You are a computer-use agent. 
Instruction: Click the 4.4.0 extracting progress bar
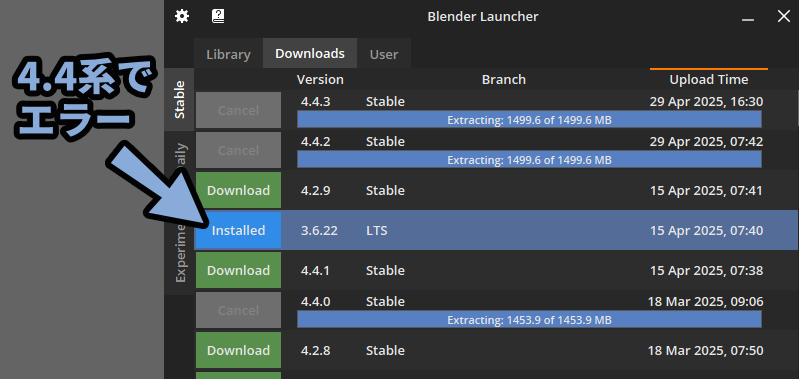click(529, 320)
